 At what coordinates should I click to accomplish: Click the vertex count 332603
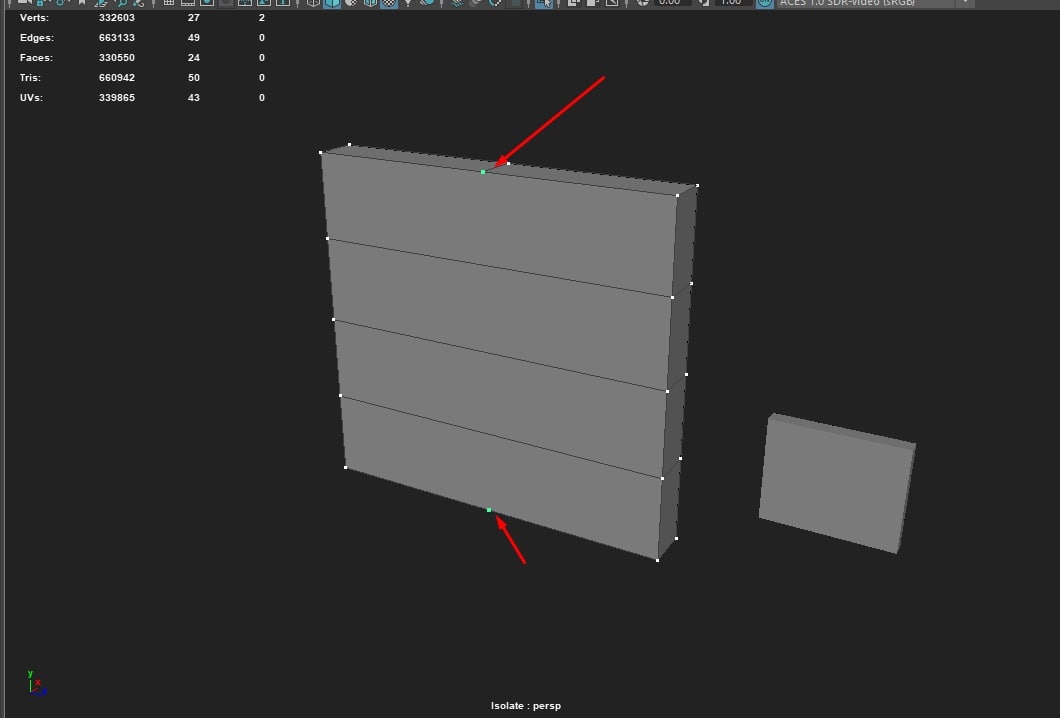116,18
